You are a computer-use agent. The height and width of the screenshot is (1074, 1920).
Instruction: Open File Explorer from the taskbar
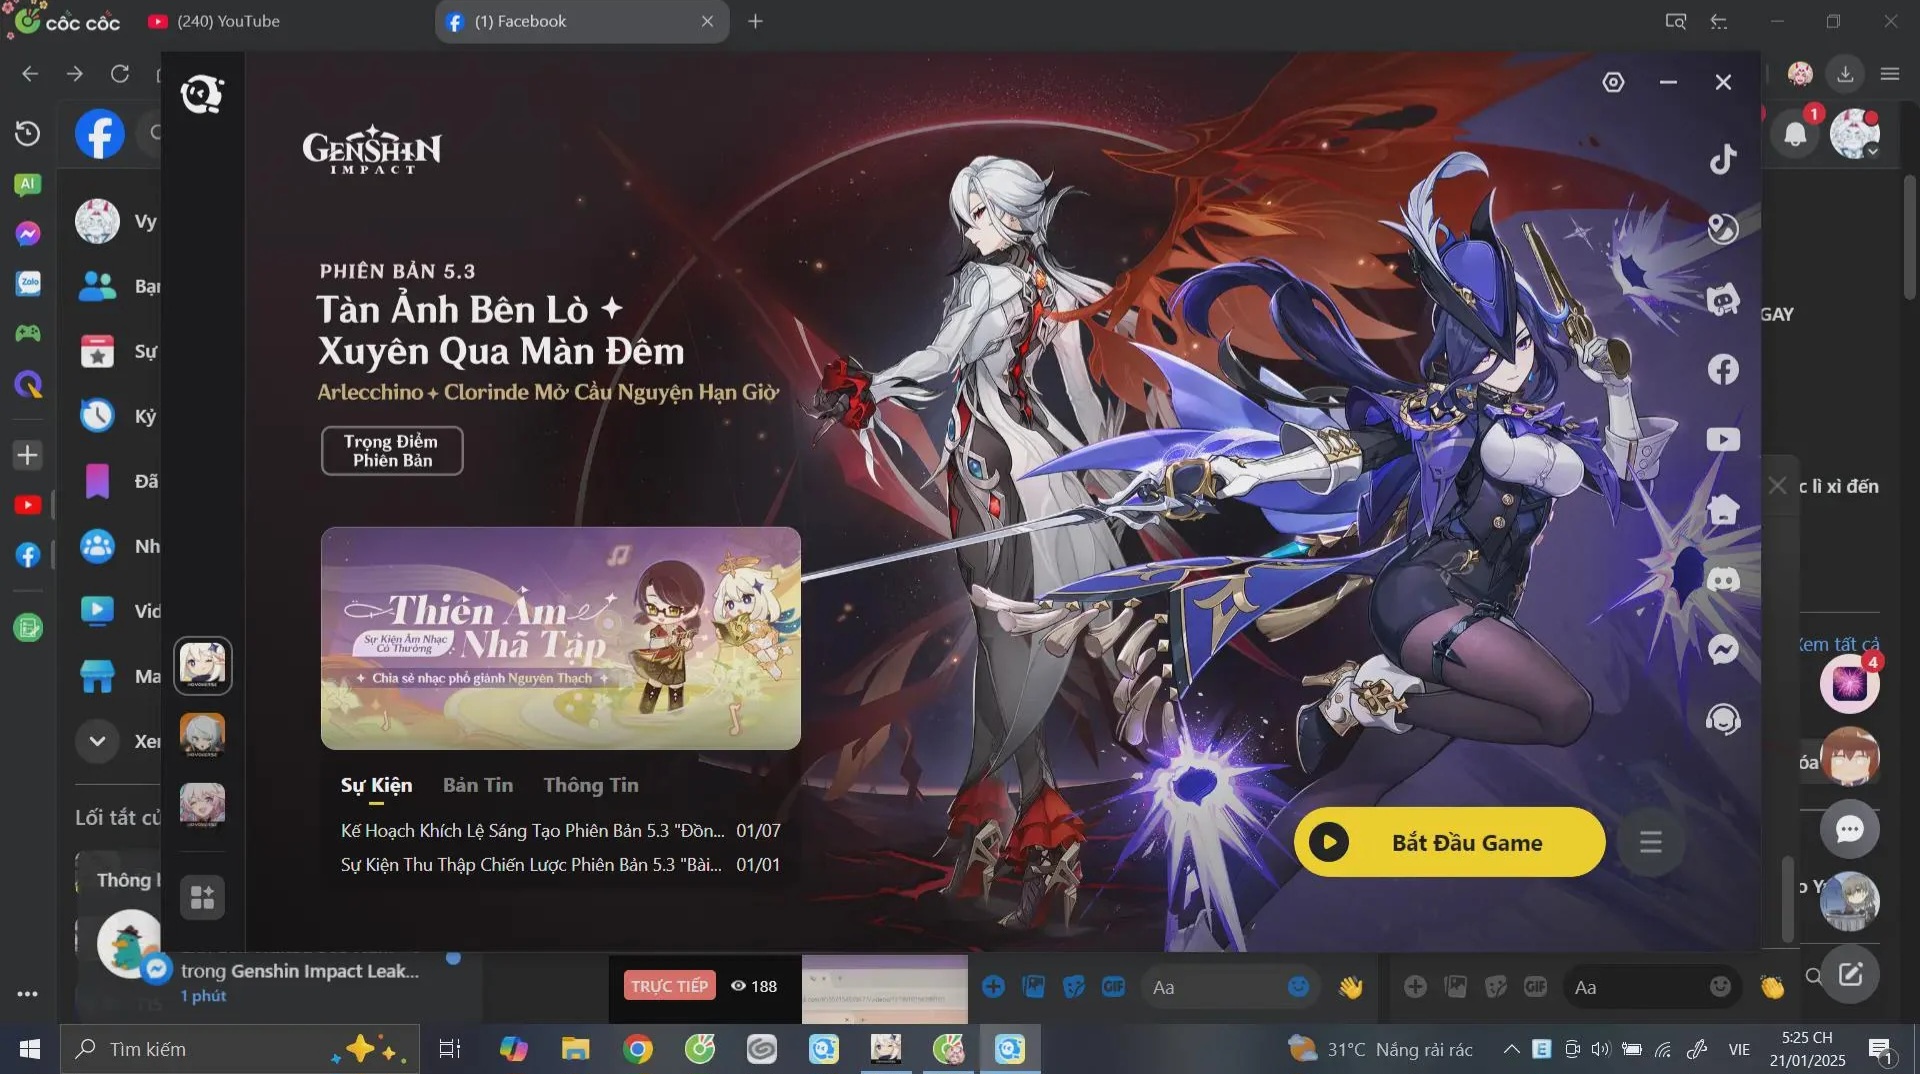pos(575,1049)
